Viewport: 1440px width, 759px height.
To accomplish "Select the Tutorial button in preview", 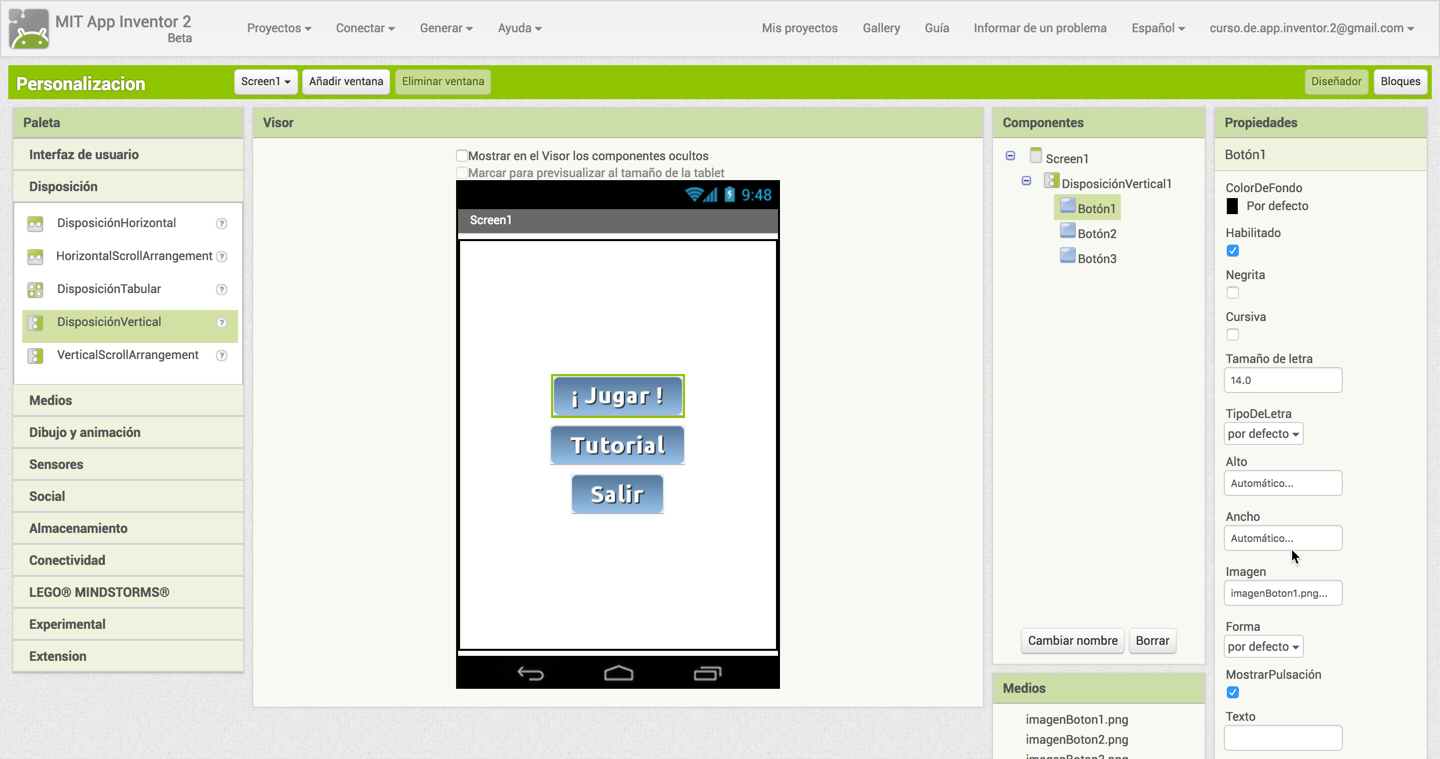I will click(618, 445).
